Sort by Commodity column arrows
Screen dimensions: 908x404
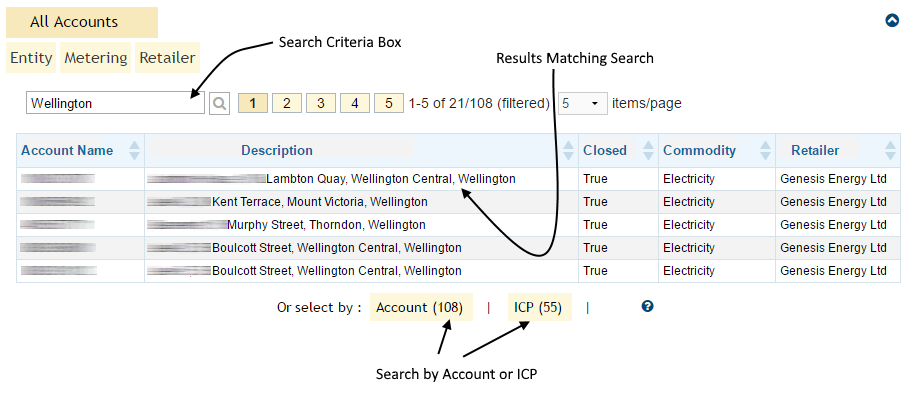pyautogui.click(x=764, y=151)
